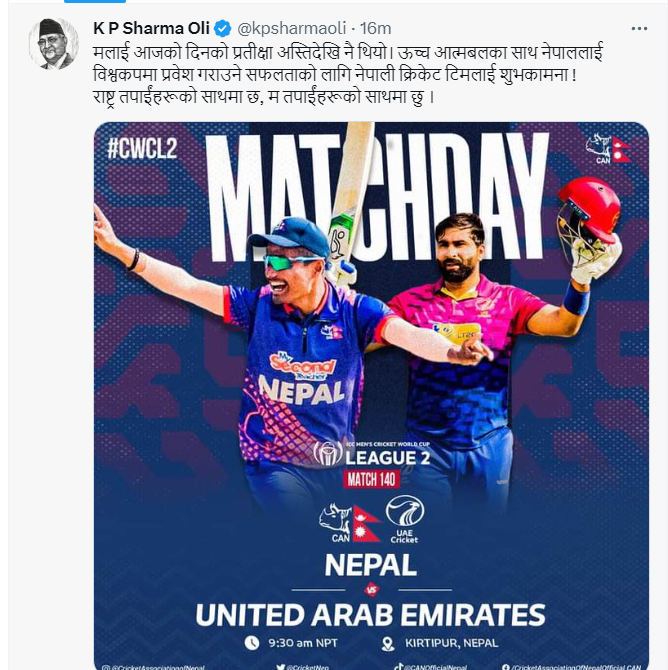This screenshot has height=670, width=668.
Task: Click the MATCHDAY poster headline
Action: point(378,197)
